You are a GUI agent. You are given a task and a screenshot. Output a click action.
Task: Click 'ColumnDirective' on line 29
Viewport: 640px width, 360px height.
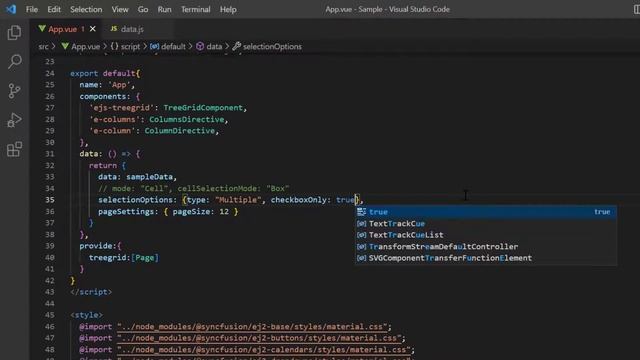click(180, 131)
